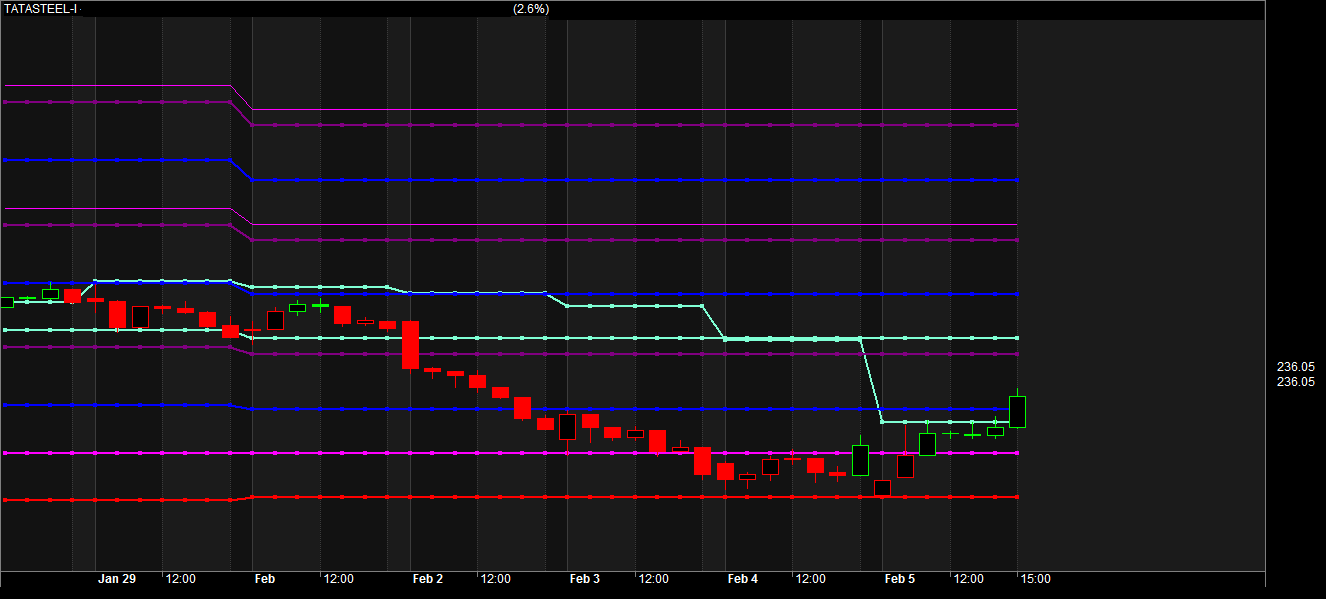Click the (2.6%) change value
Viewport: 1326px width, 599px height.
pos(531,9)
